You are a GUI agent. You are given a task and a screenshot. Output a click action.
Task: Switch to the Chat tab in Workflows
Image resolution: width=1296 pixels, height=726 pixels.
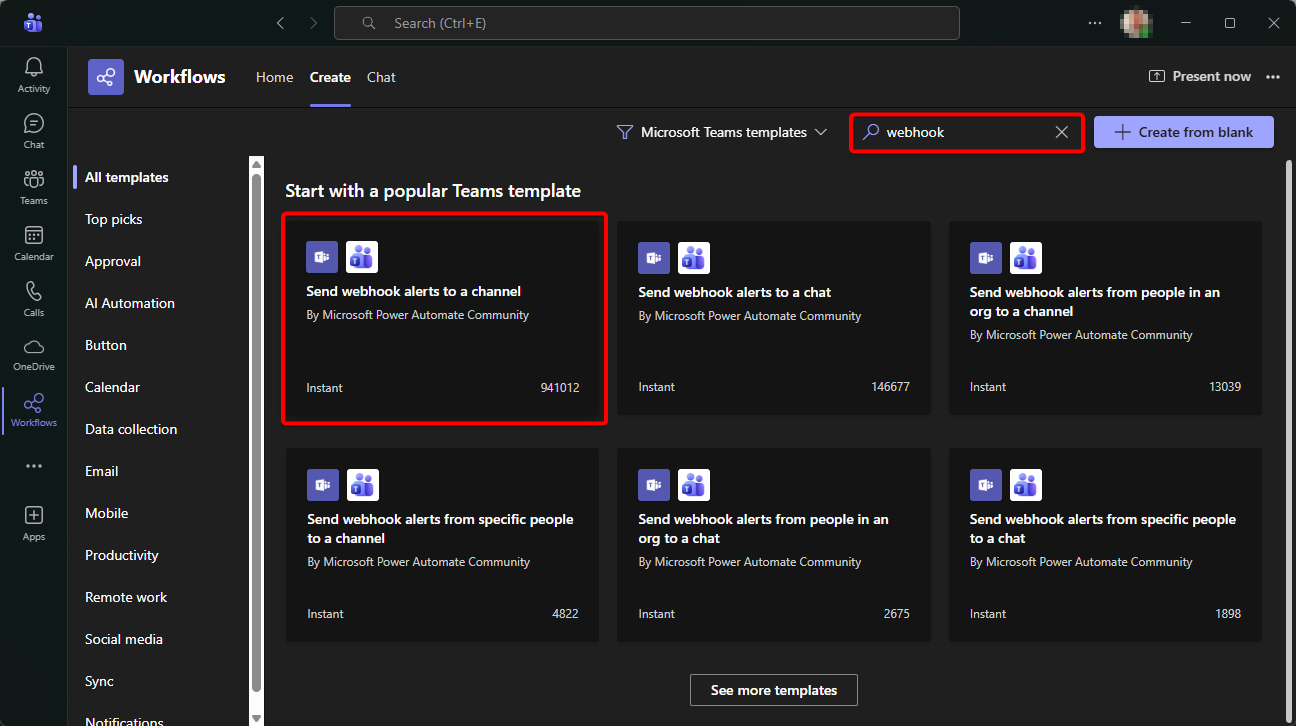381,77
